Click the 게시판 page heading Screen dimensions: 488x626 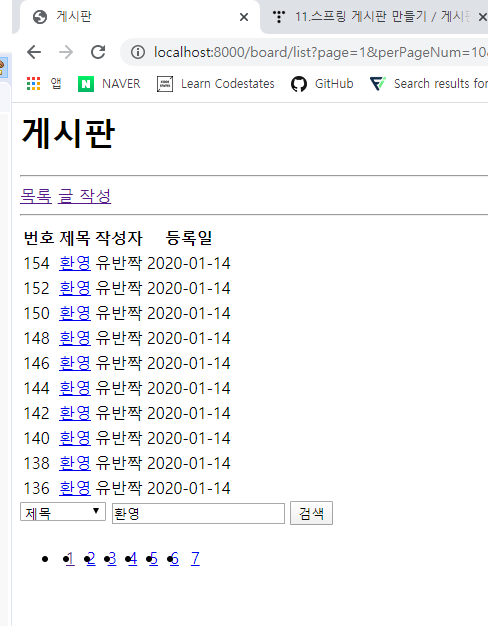(68, 133)
